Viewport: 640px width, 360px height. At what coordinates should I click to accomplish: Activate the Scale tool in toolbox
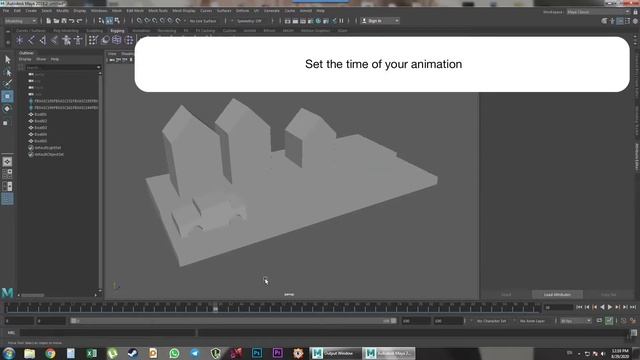(6, 122)
